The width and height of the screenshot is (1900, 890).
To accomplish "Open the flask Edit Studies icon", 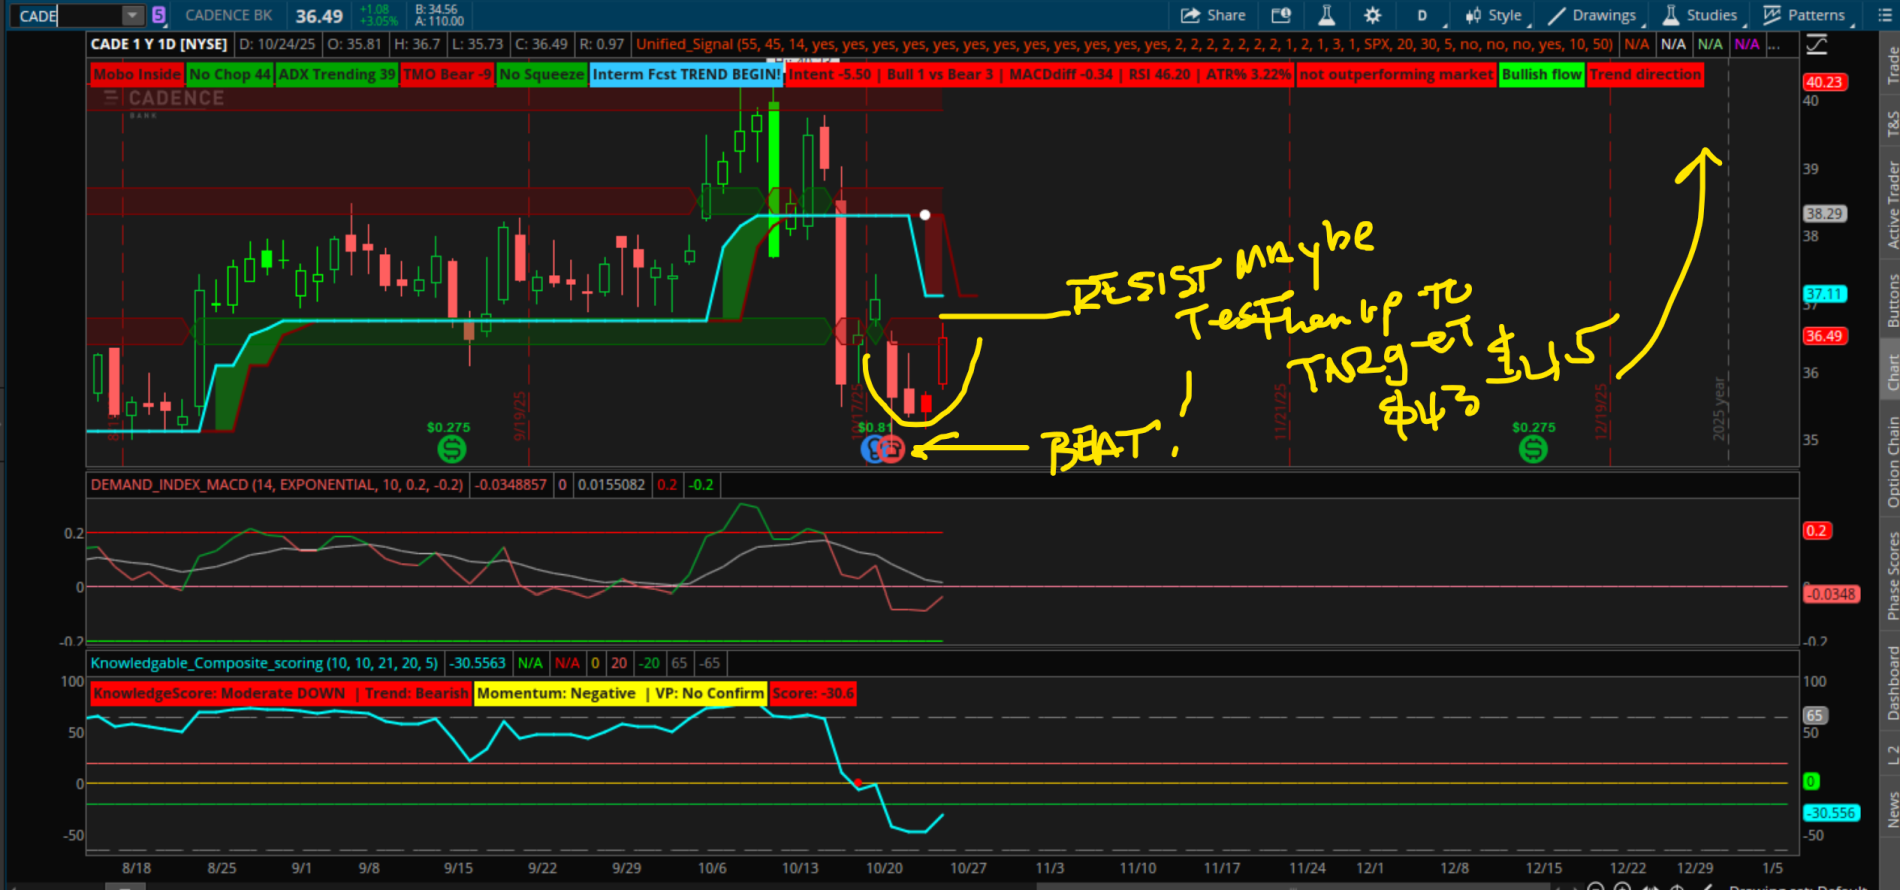I will click(1326, 15).
